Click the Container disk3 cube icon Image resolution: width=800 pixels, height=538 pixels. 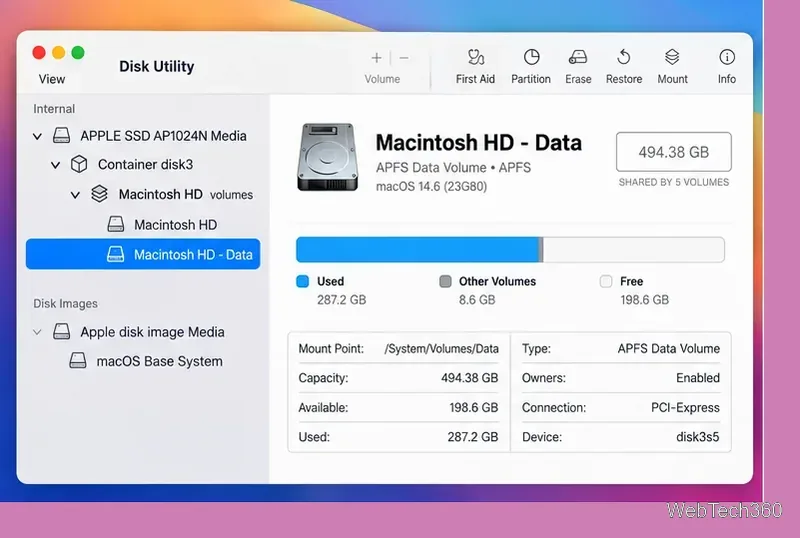point(79,164)
